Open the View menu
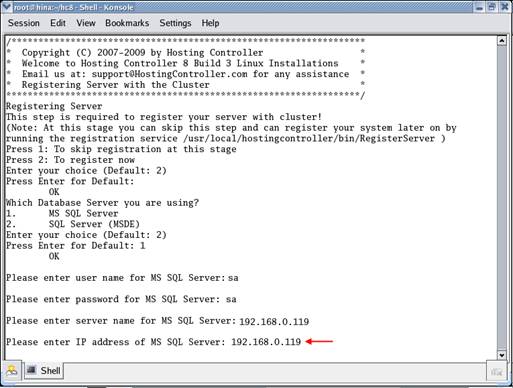Viewport: 513px width, 388px height. [86, 23]
